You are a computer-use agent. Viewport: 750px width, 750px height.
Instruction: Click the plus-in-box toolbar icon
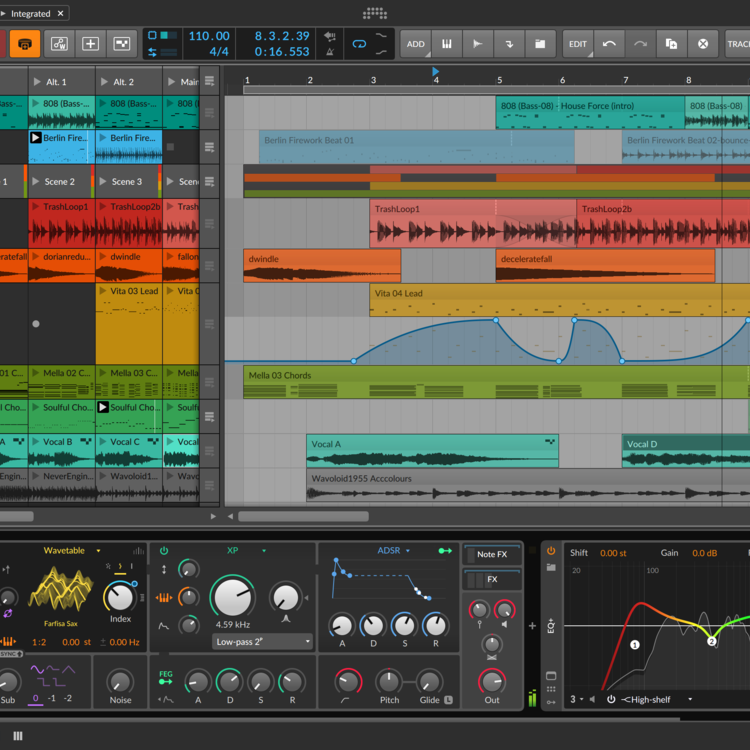coord(90,44)
